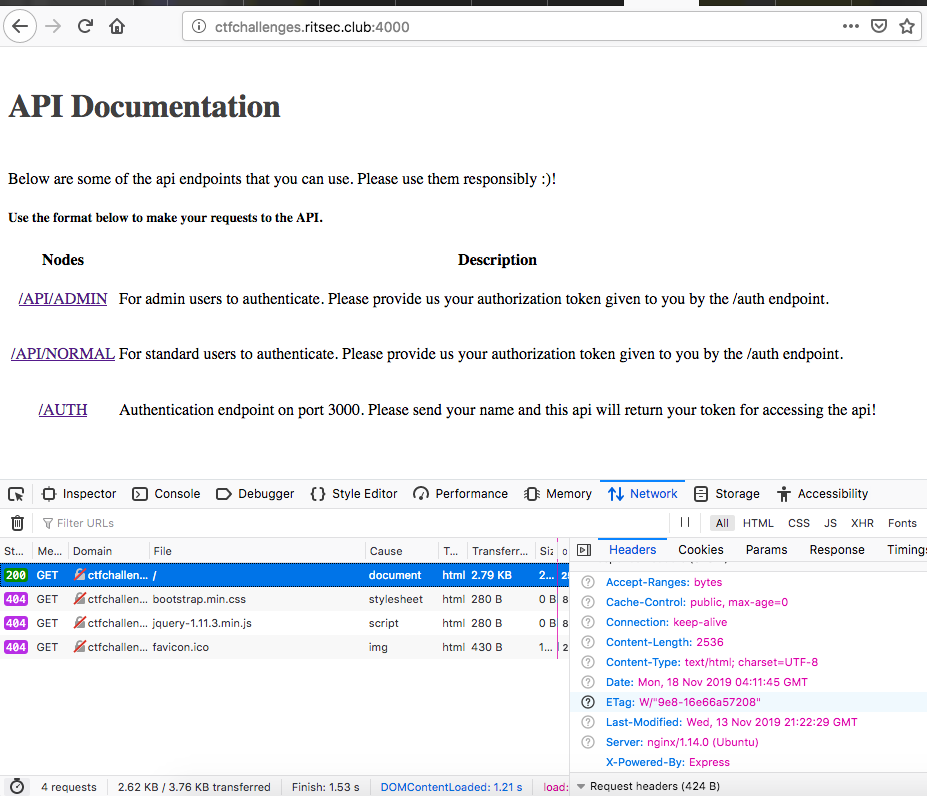Follow the /API/ADMIN link
927x796 pixels.
click(x=63, y=299)
